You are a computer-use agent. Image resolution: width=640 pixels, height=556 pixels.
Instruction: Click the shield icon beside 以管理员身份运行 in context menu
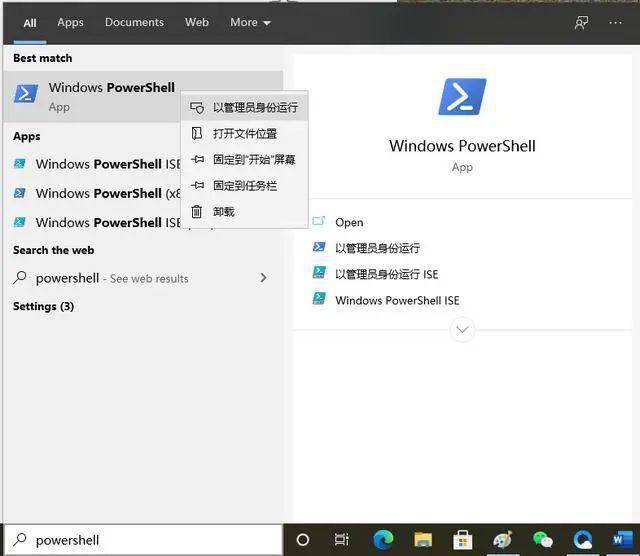point(197,108)
